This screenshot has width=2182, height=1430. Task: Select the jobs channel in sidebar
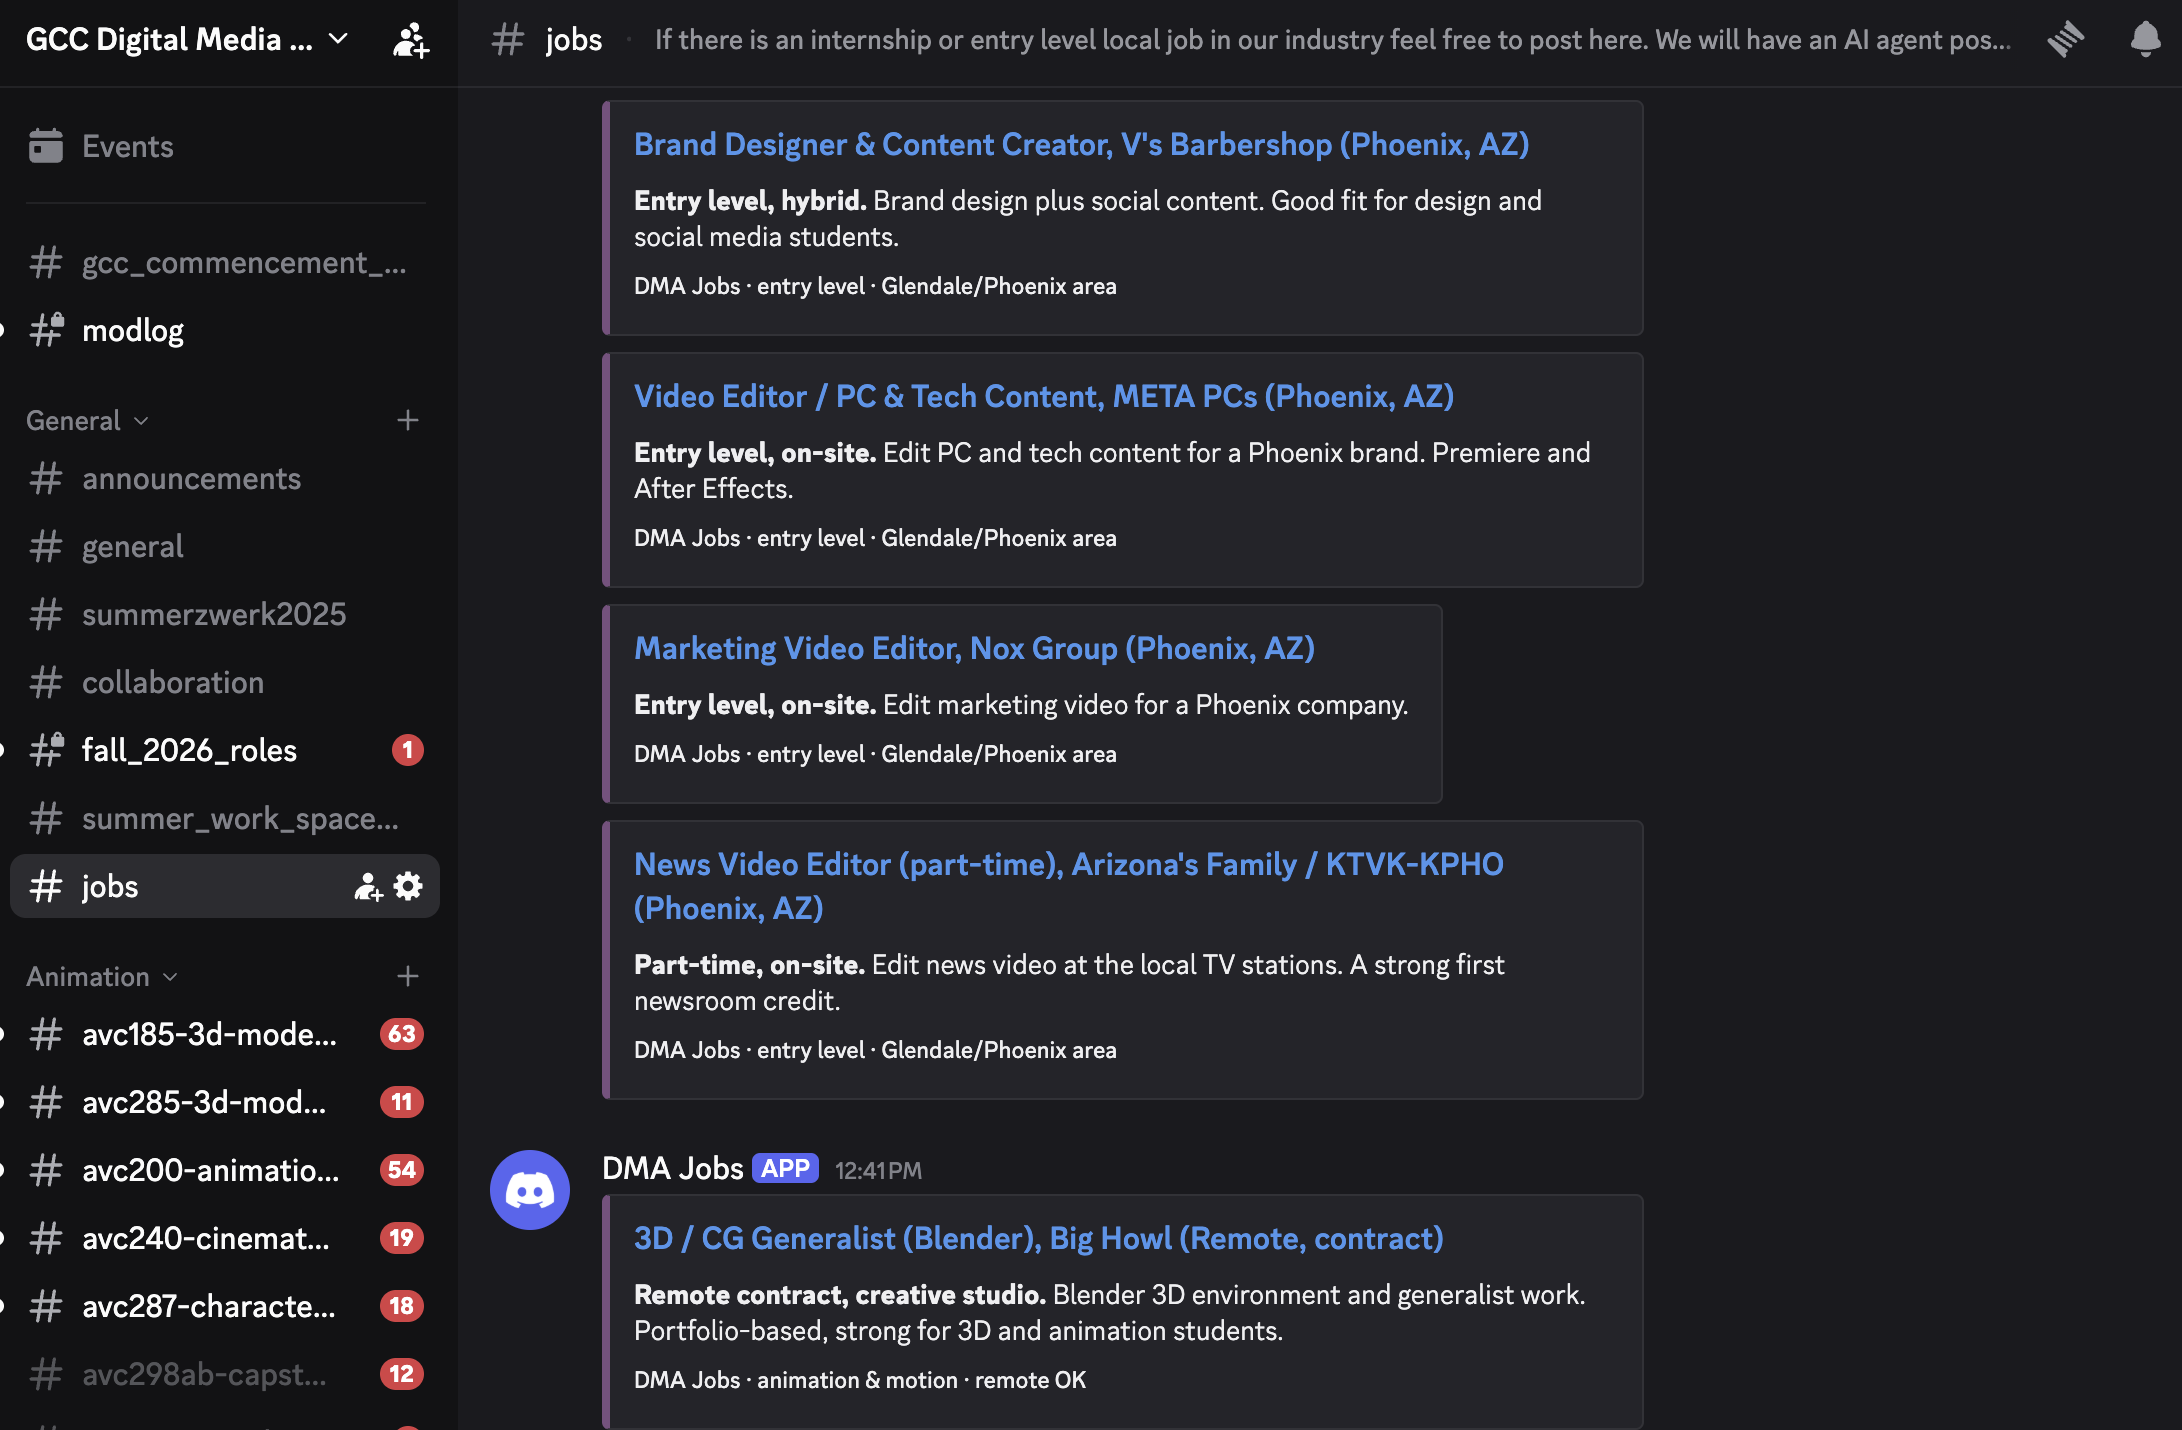[x=225, y=886]
